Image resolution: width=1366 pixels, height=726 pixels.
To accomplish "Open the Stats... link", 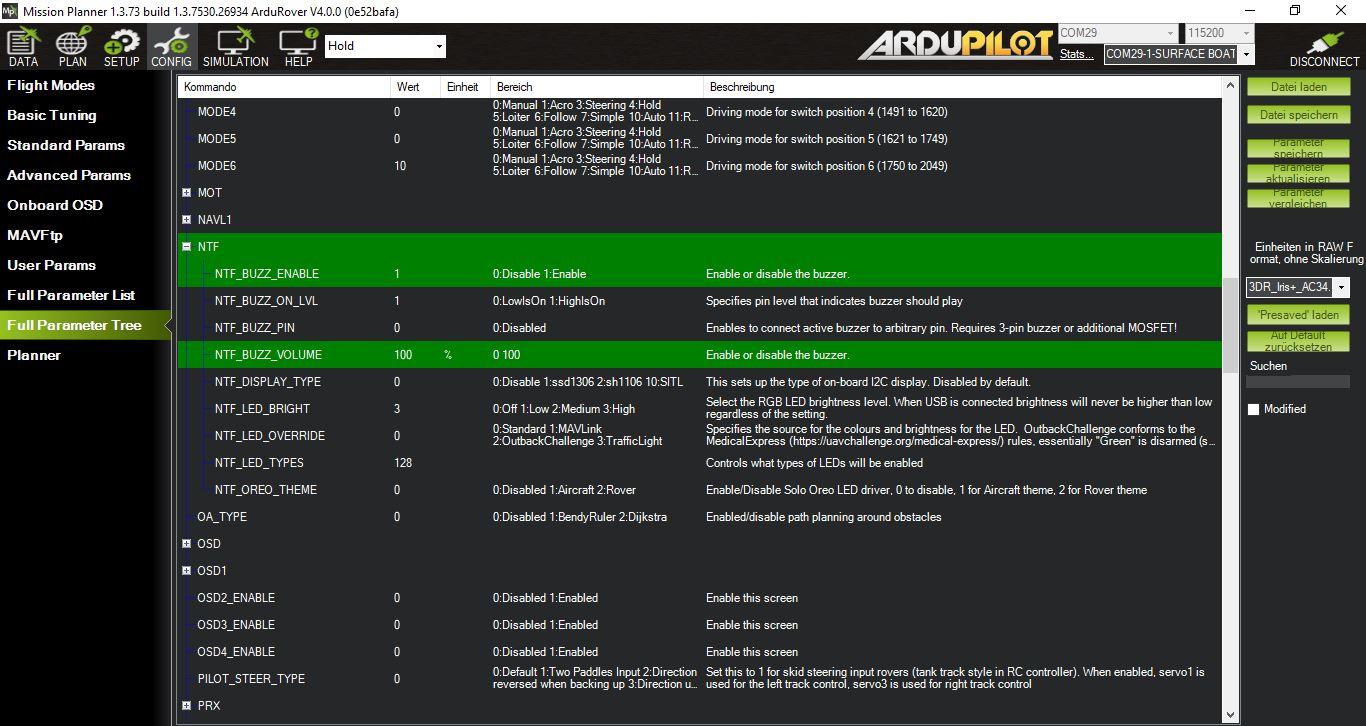I will coord(1076,54).
